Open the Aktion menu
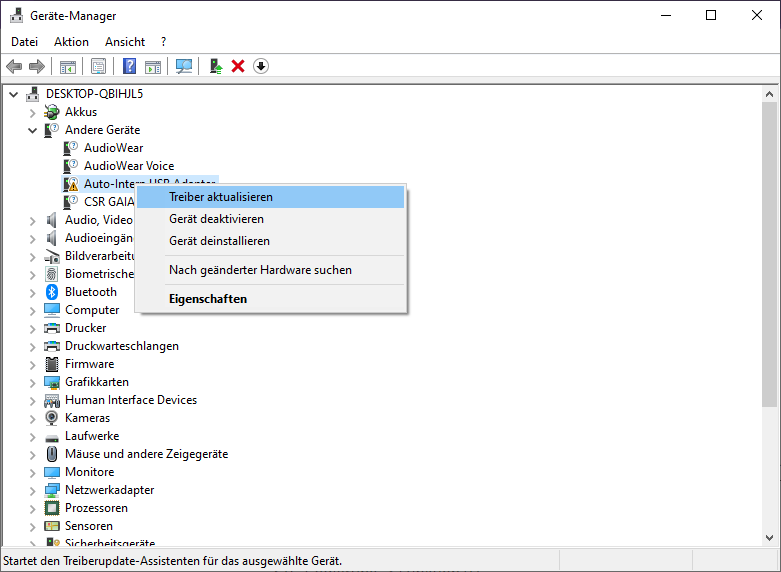 point(71,42)
